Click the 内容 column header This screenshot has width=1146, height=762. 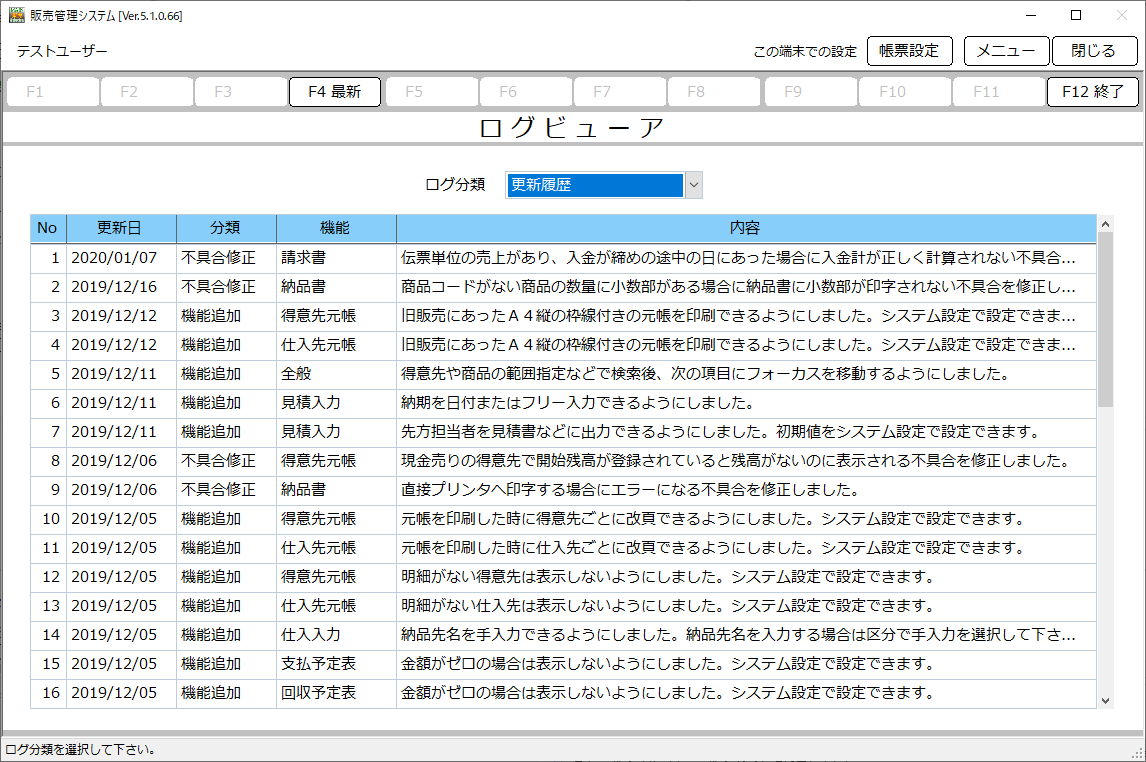[x=746, y=228]
